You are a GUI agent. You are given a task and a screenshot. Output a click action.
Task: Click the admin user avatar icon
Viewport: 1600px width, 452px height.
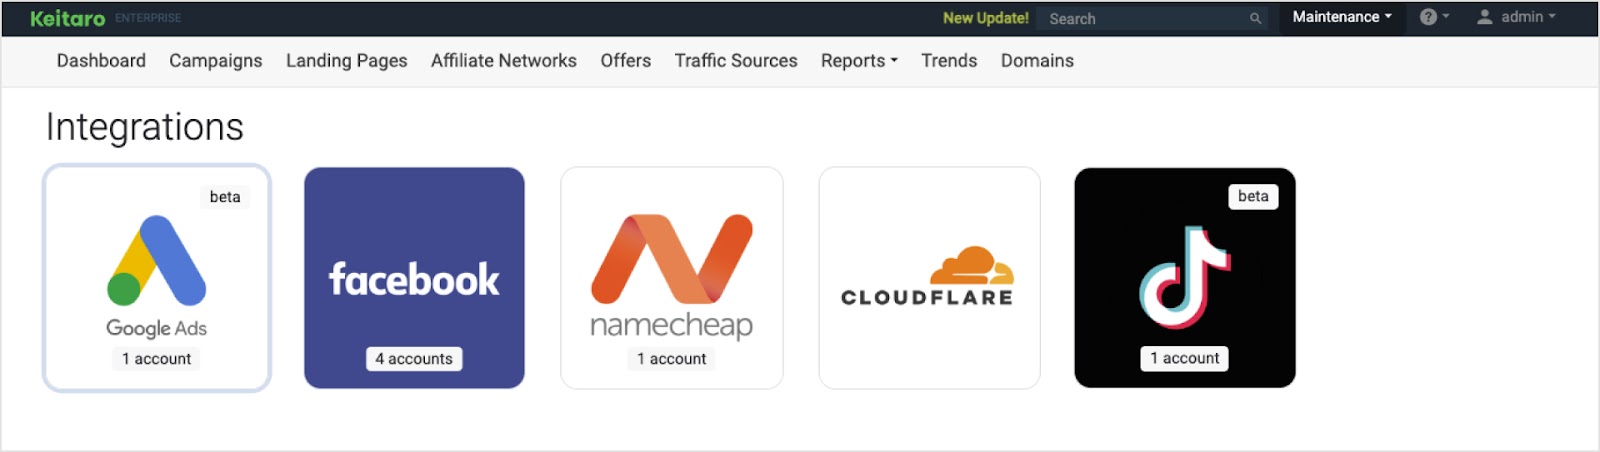(x=1485, y=17)
